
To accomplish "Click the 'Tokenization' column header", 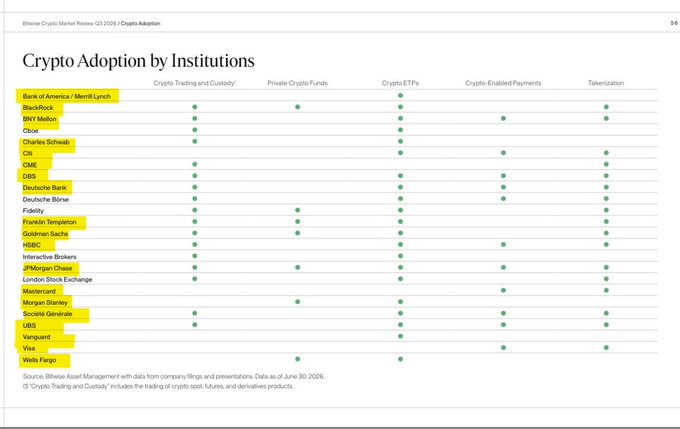I will [606, 83].
